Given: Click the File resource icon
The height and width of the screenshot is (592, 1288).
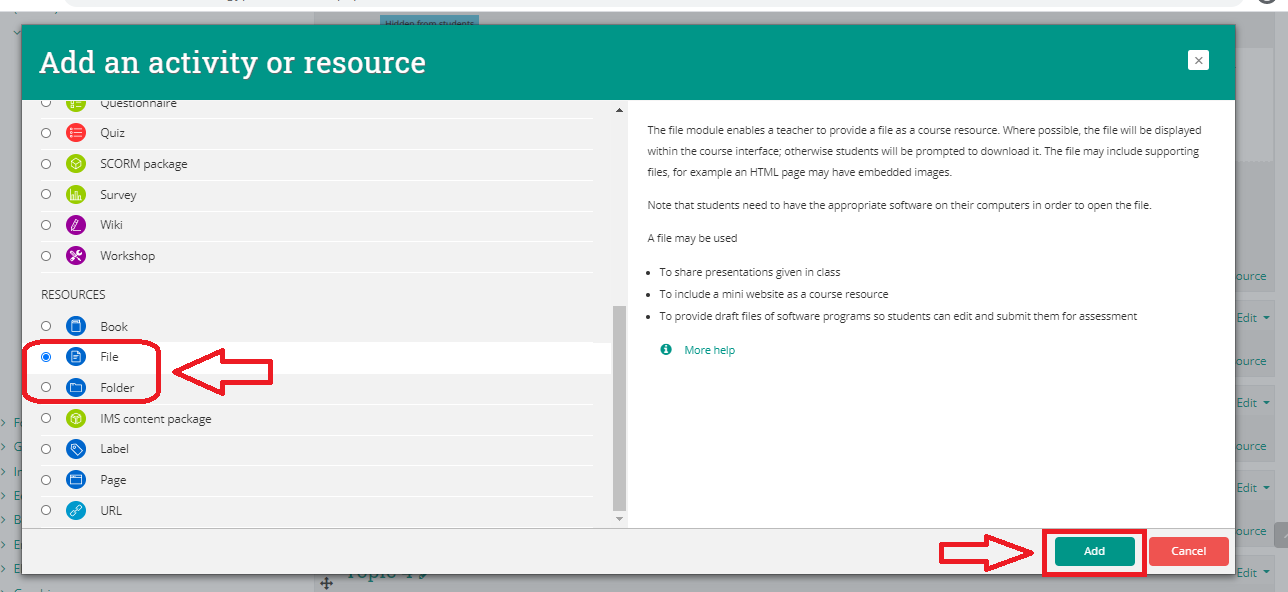Looking at the screenshot, I should (76, 357).
